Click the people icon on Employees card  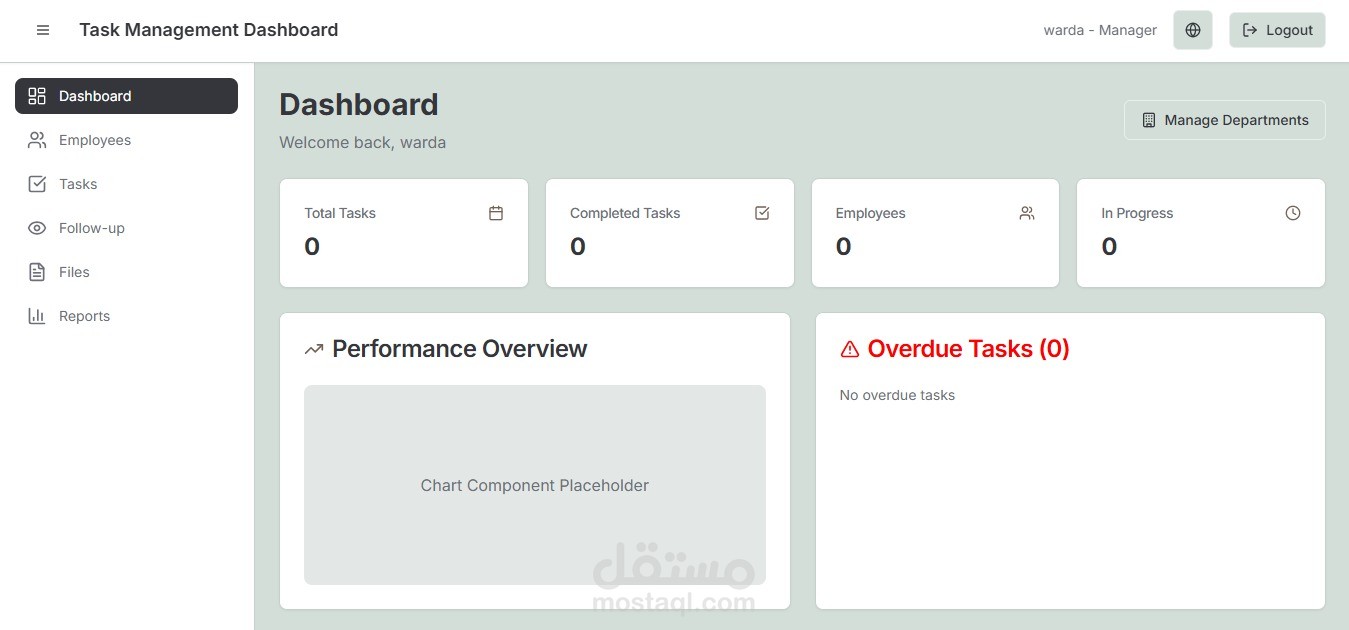(x=1026, y=212)
